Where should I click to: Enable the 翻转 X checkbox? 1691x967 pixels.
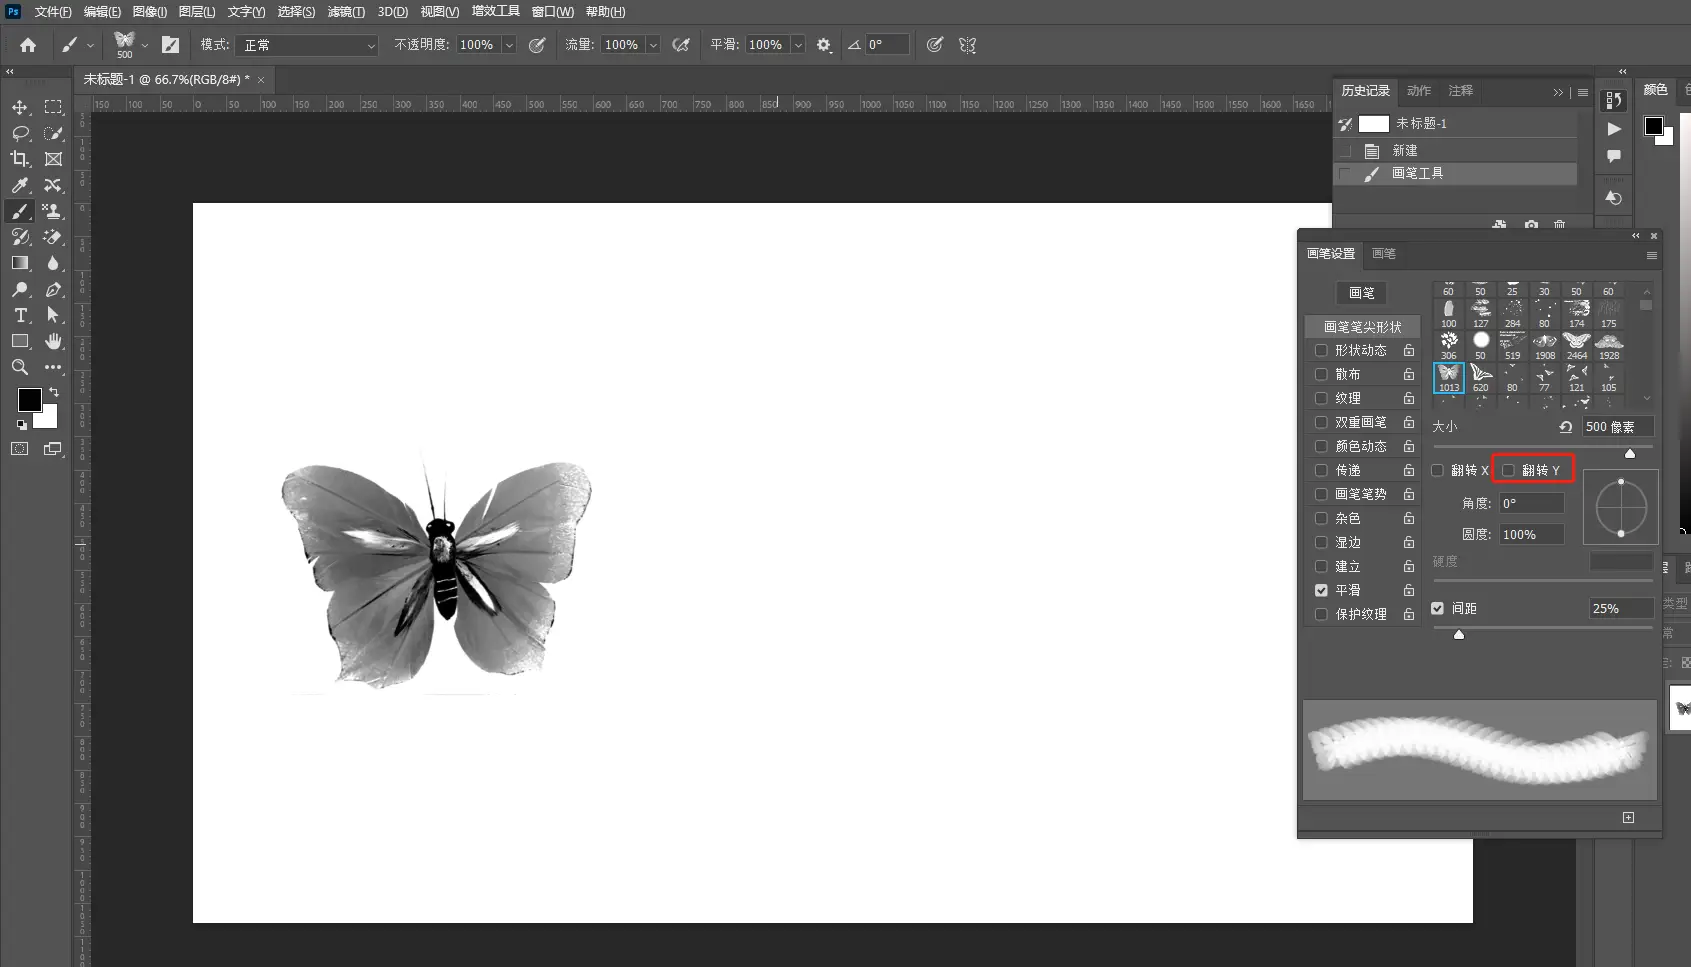point(1438,470)
